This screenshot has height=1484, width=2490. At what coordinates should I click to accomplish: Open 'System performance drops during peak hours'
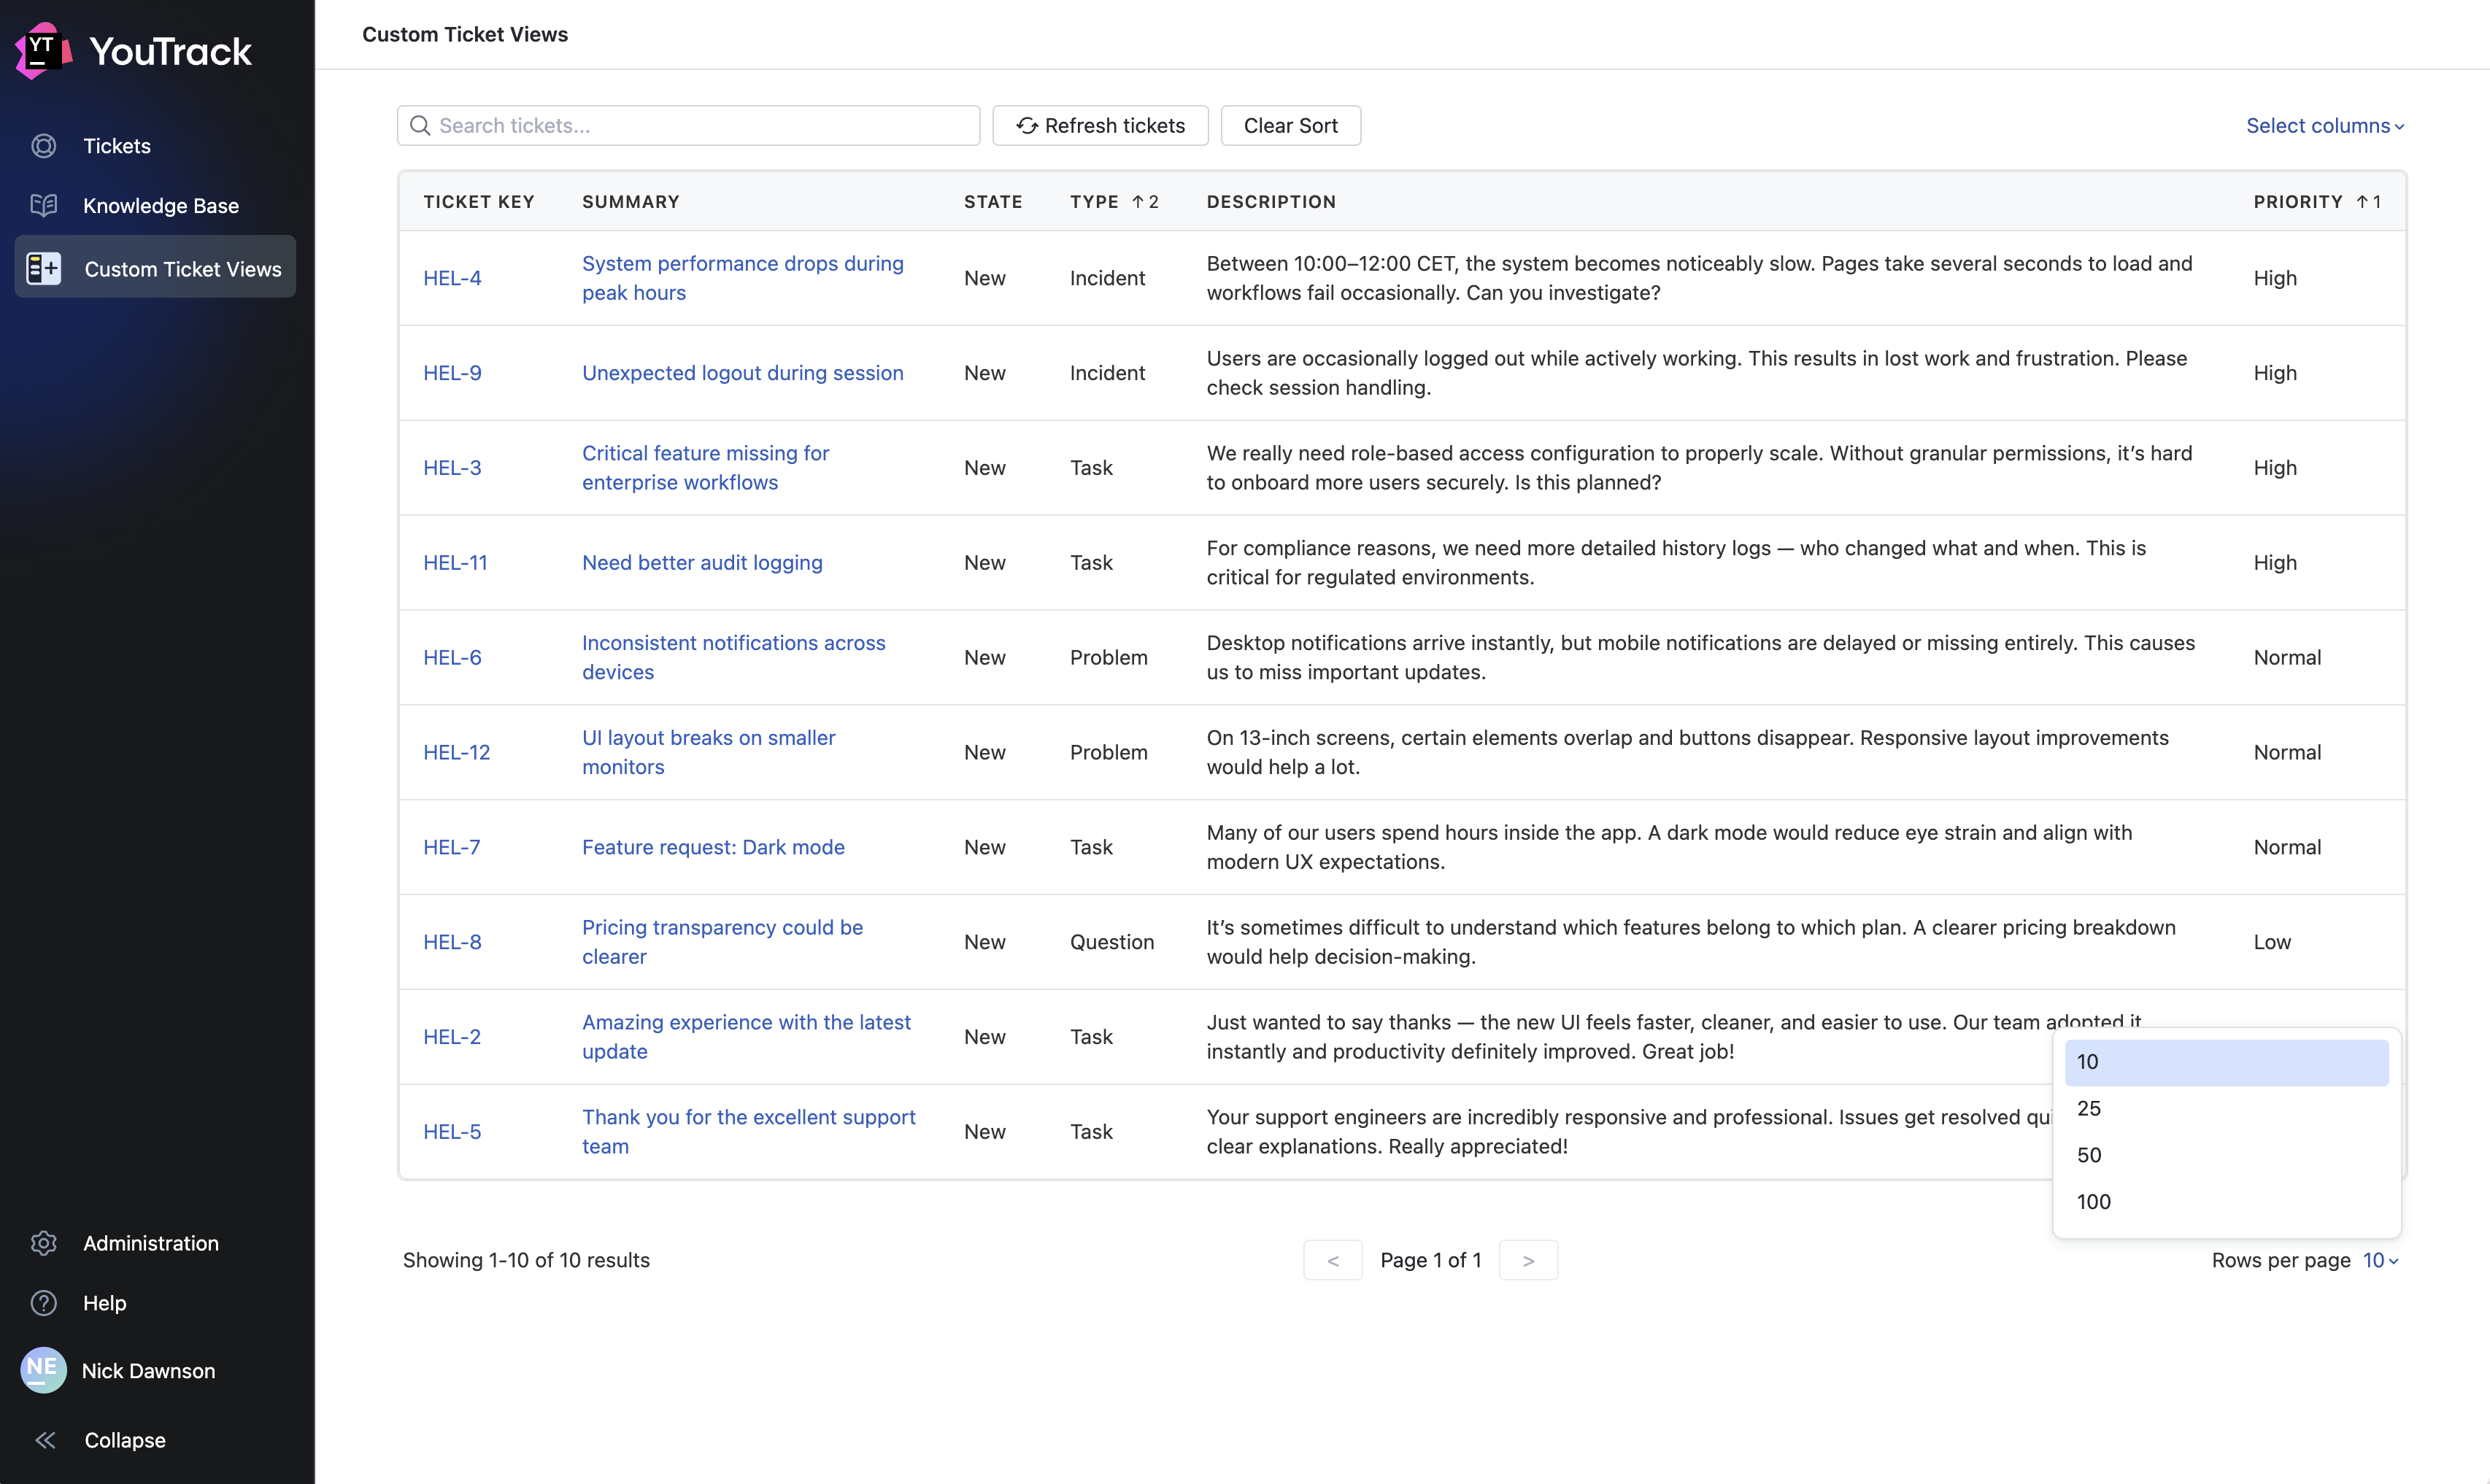point(742,278)
